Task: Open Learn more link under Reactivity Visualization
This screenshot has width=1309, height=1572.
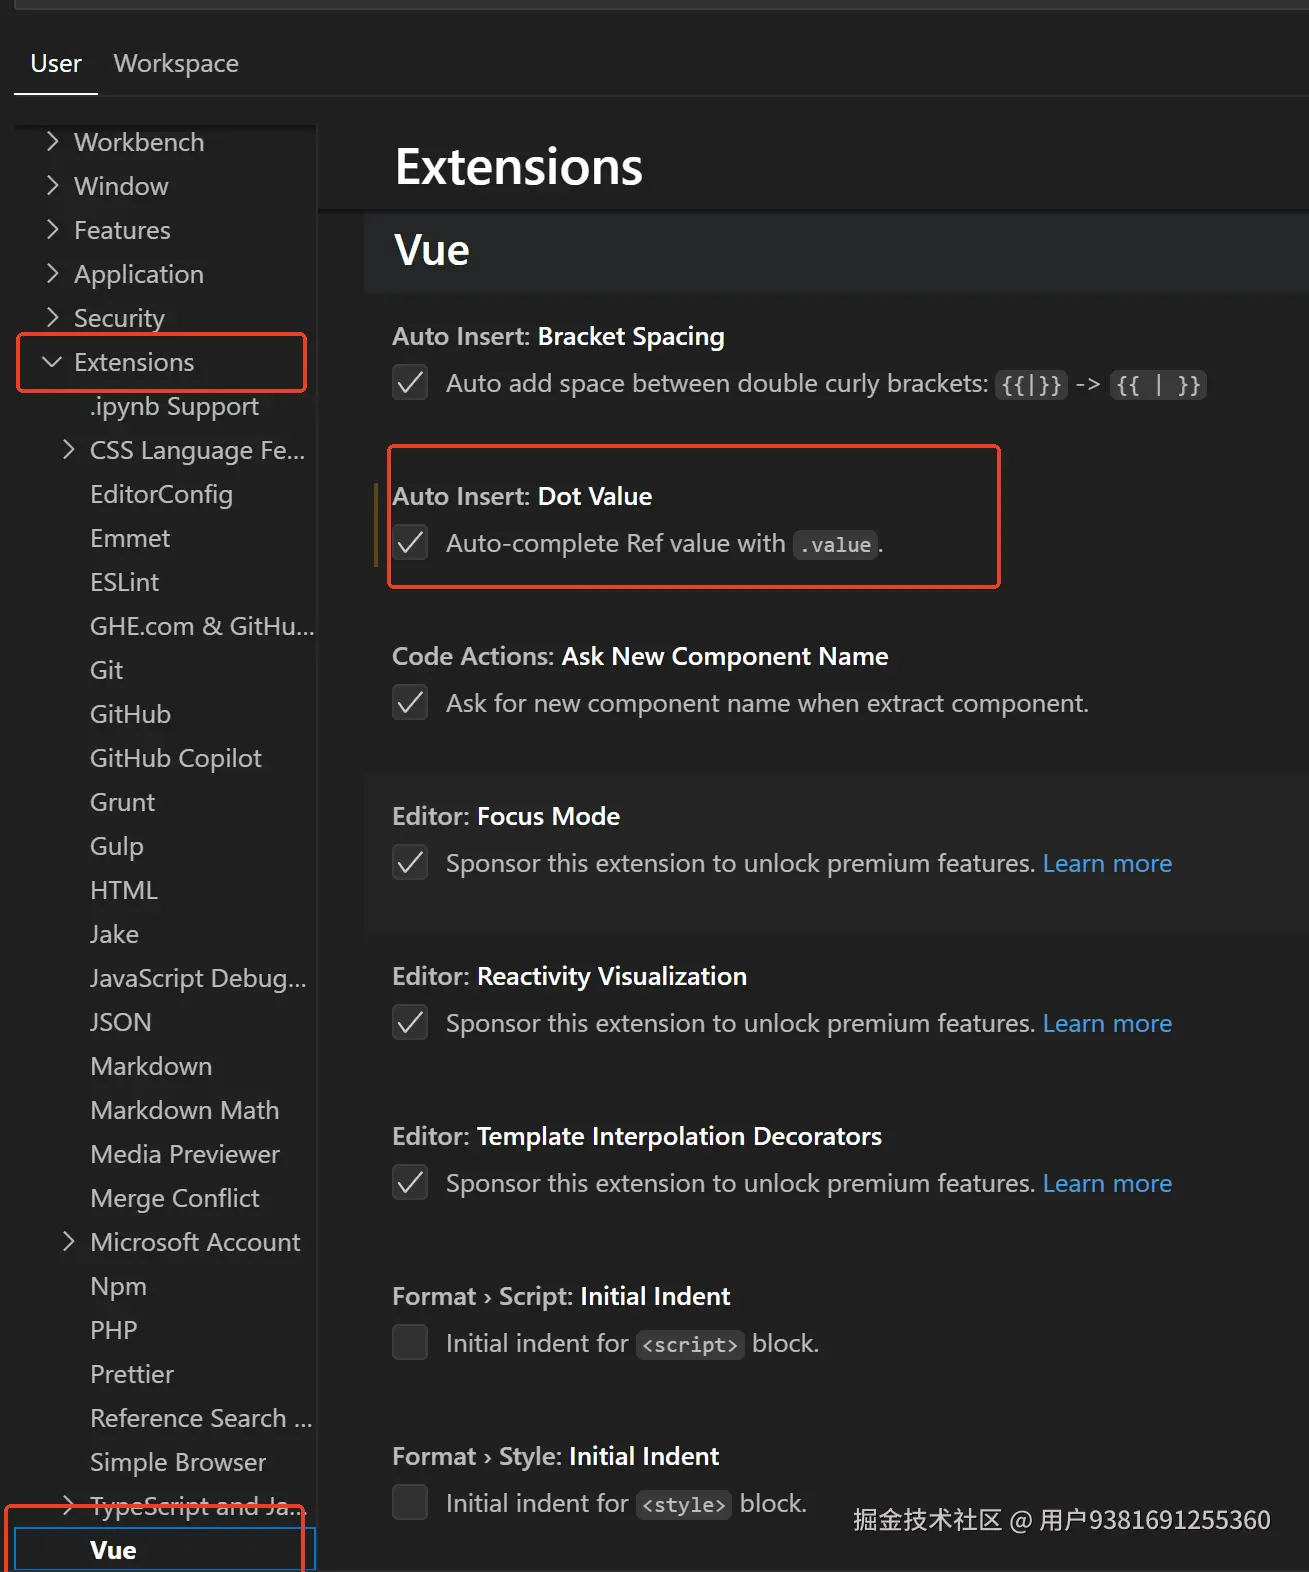Action: (1107, 1024)
